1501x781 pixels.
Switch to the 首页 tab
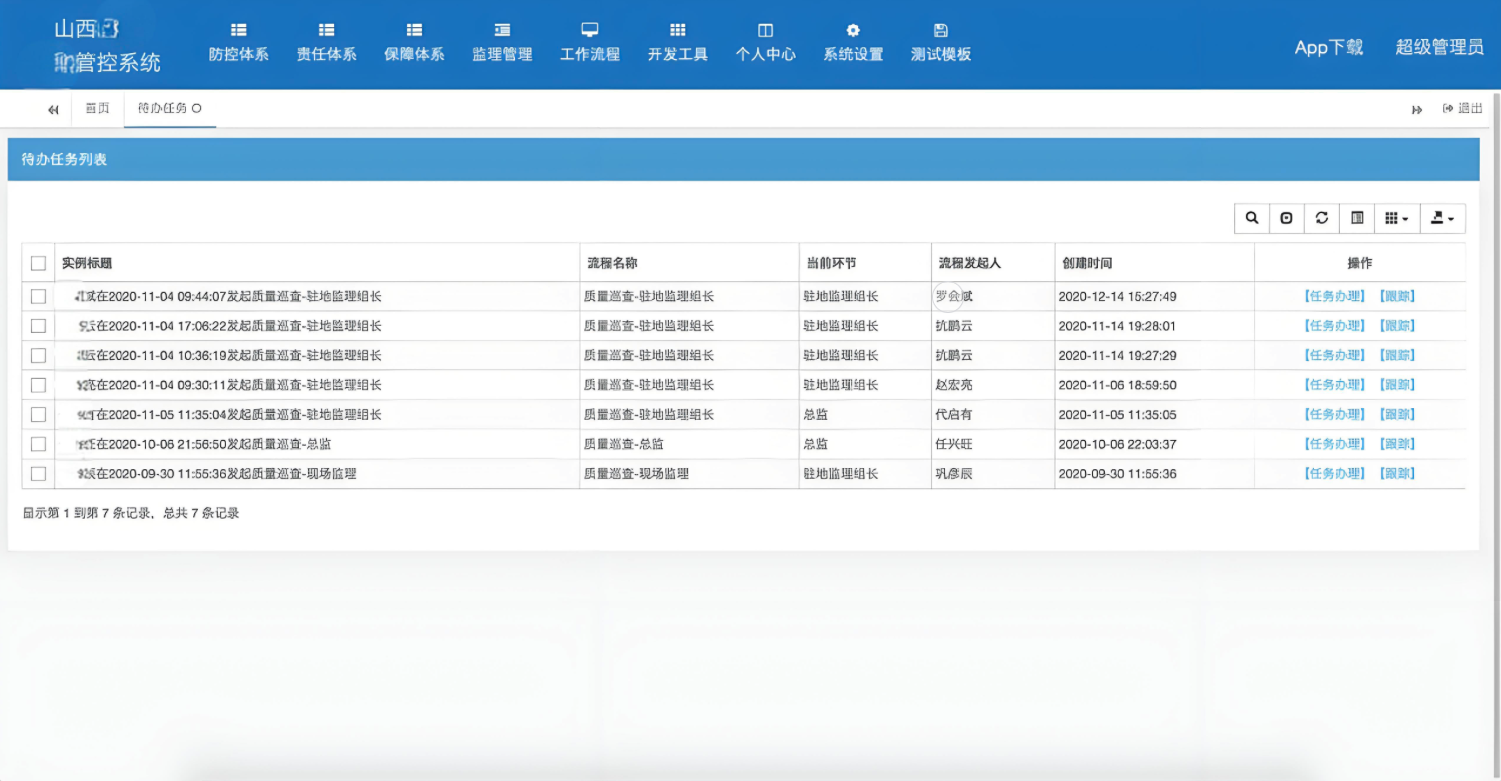pos(97,108)
